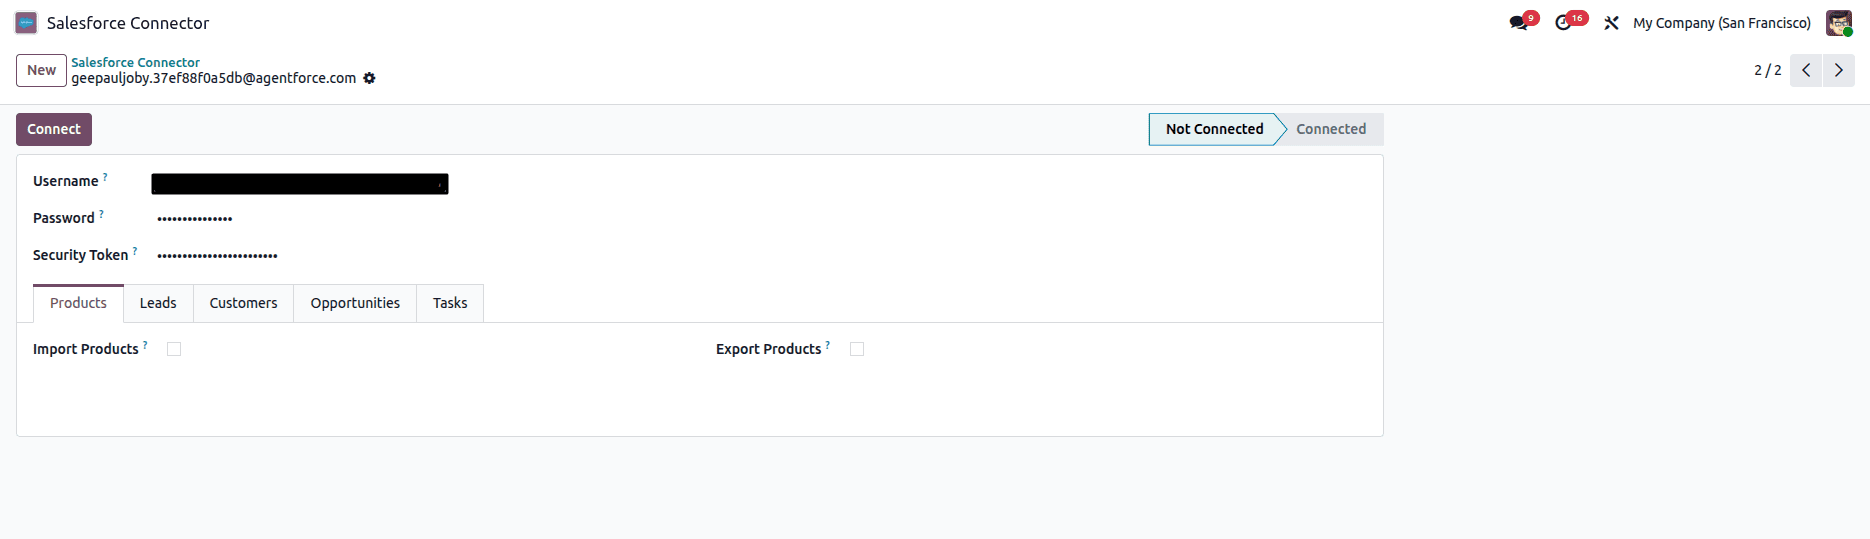Open the My Company (San Francisco) switcher
Screen dimensions: 1870x539
click(1722, 23)
